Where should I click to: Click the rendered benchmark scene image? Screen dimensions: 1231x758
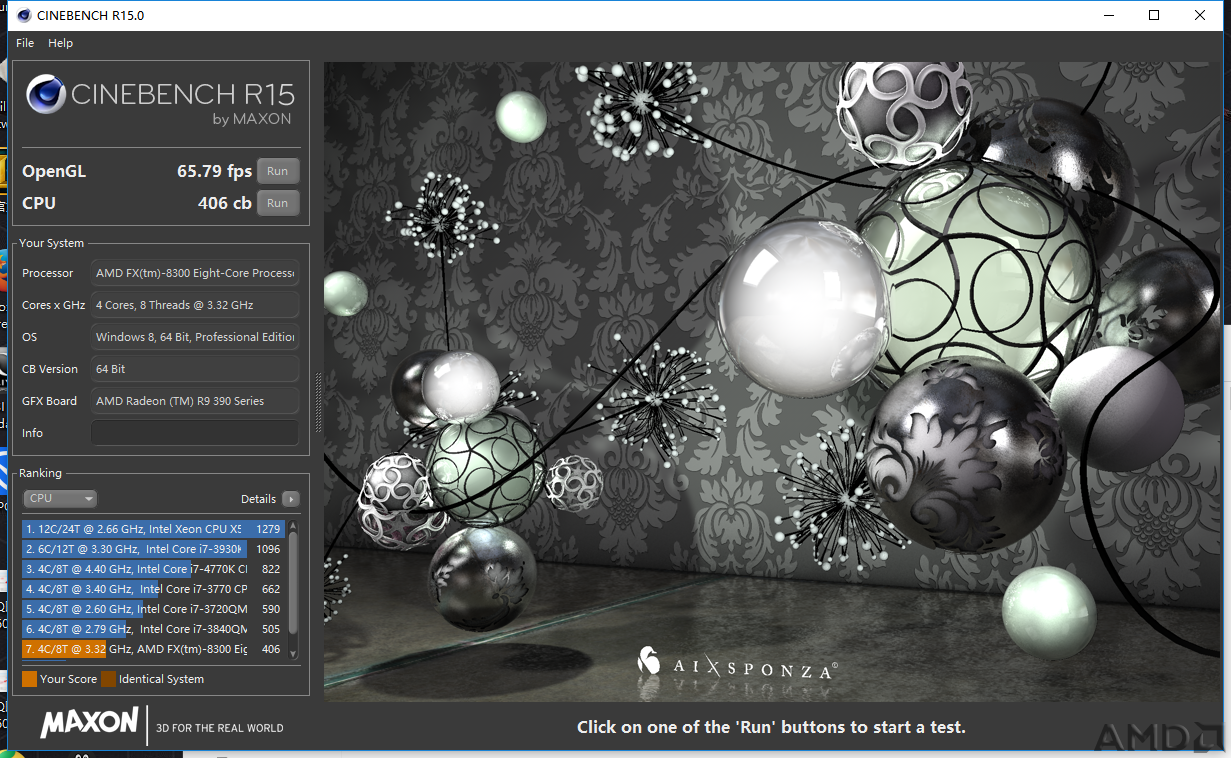pos(772,382)
